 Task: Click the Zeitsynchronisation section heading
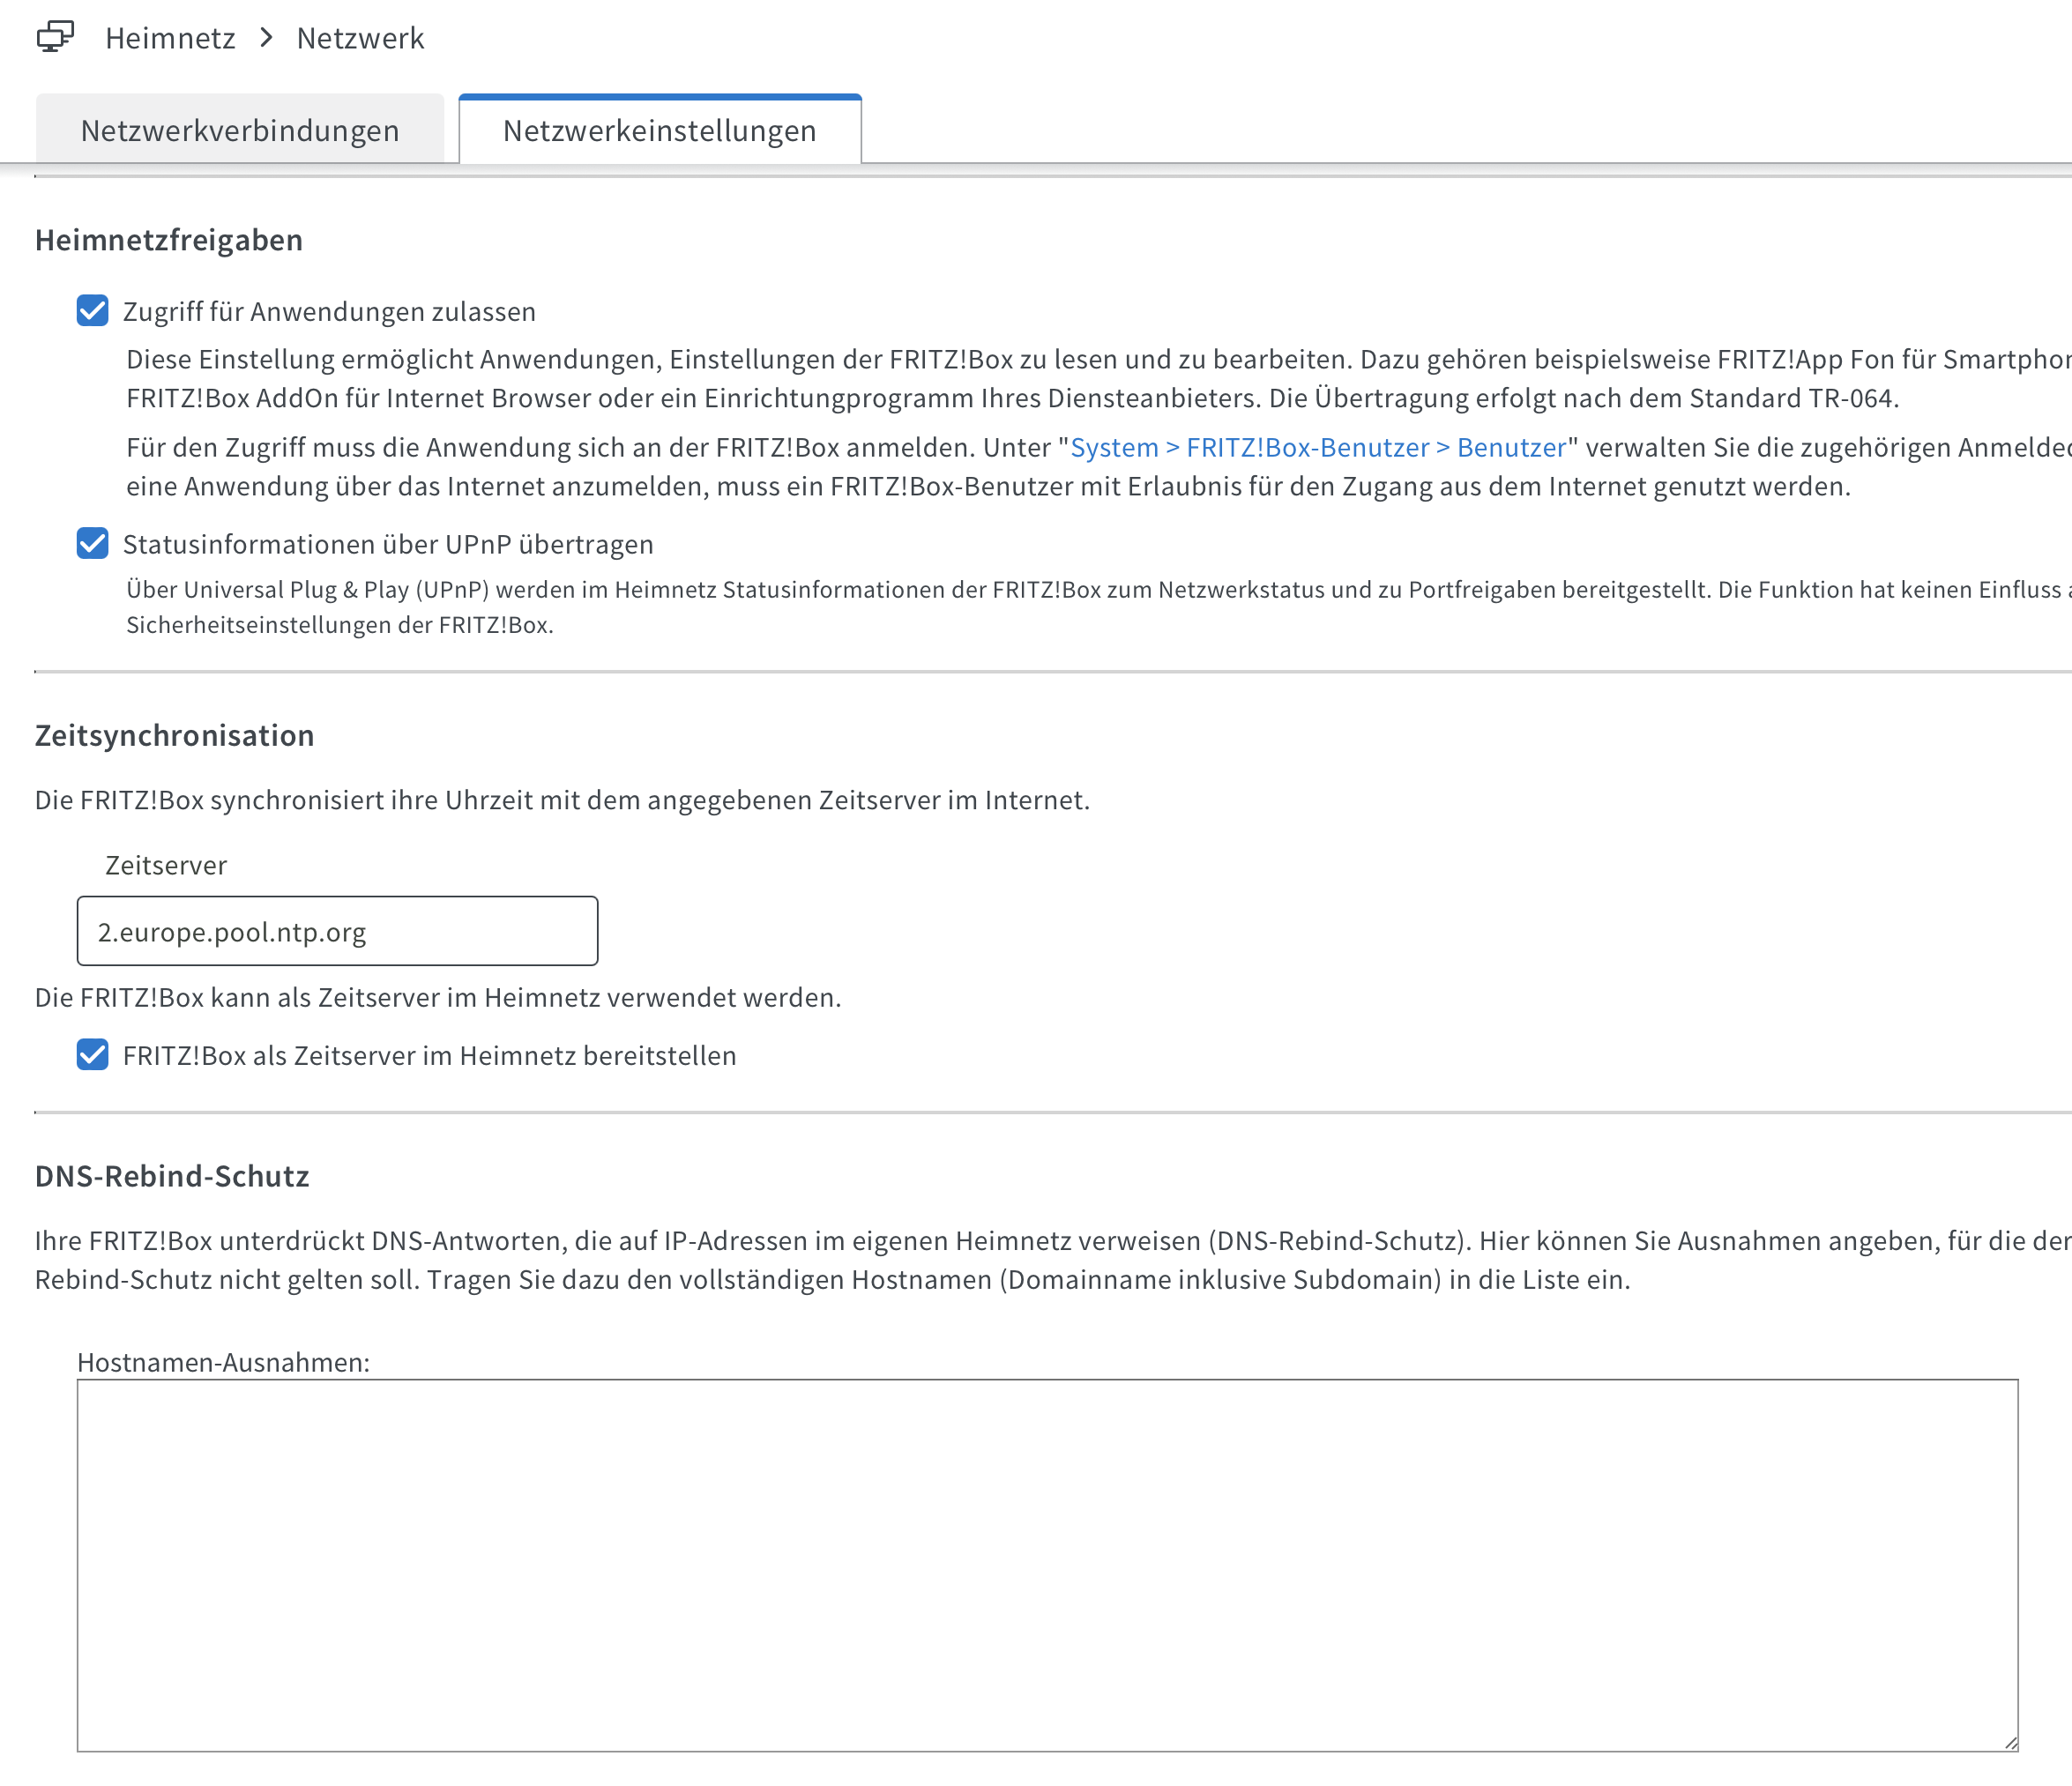tap(175, 735)
